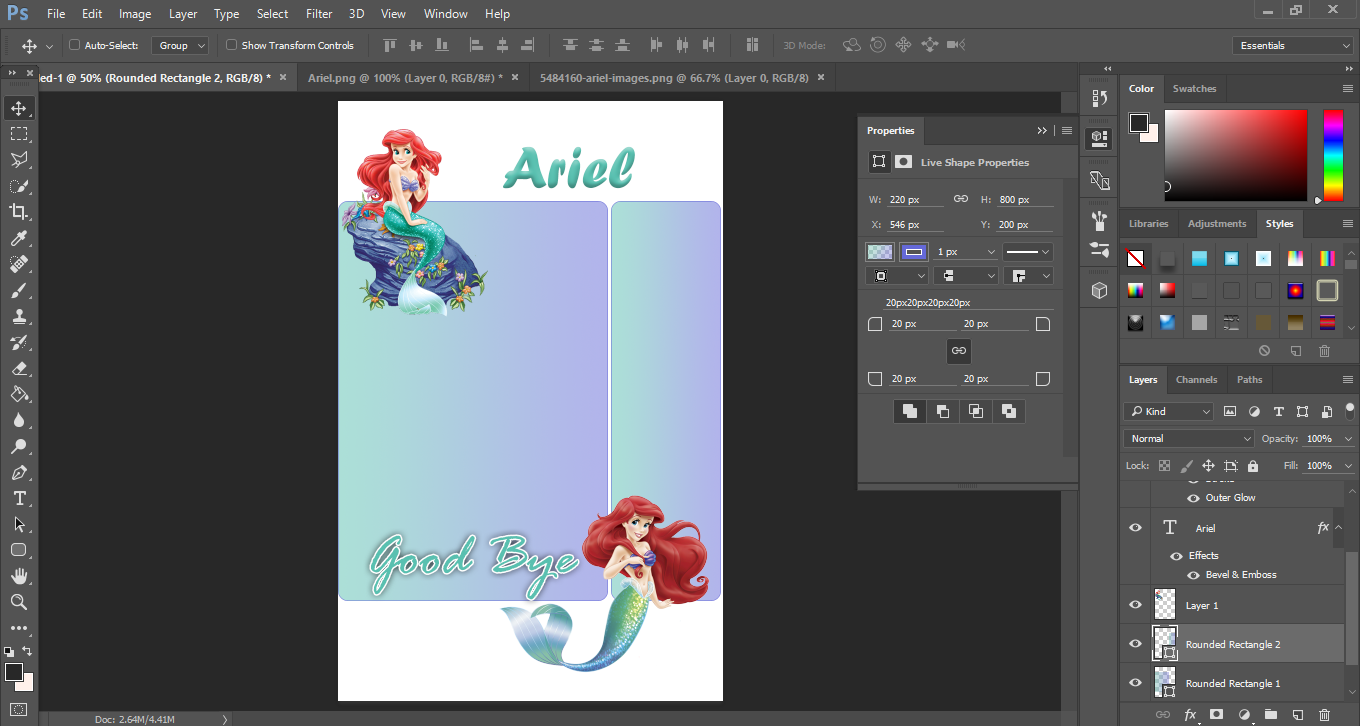Open the Paths tab
Image resolution: width=1360 pixels, height=726 pixels.
1249,379
